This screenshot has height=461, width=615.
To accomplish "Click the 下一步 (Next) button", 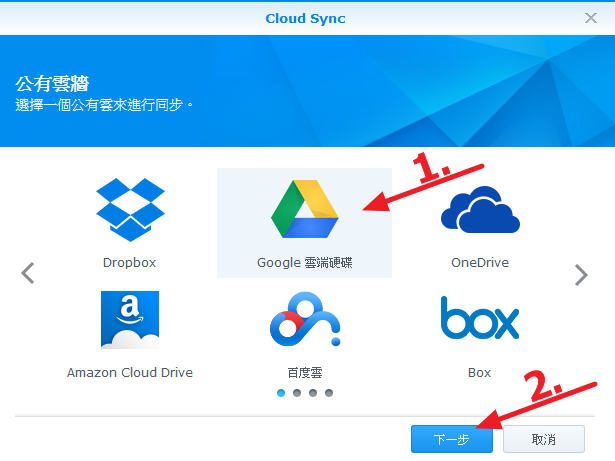I will 452,439.
